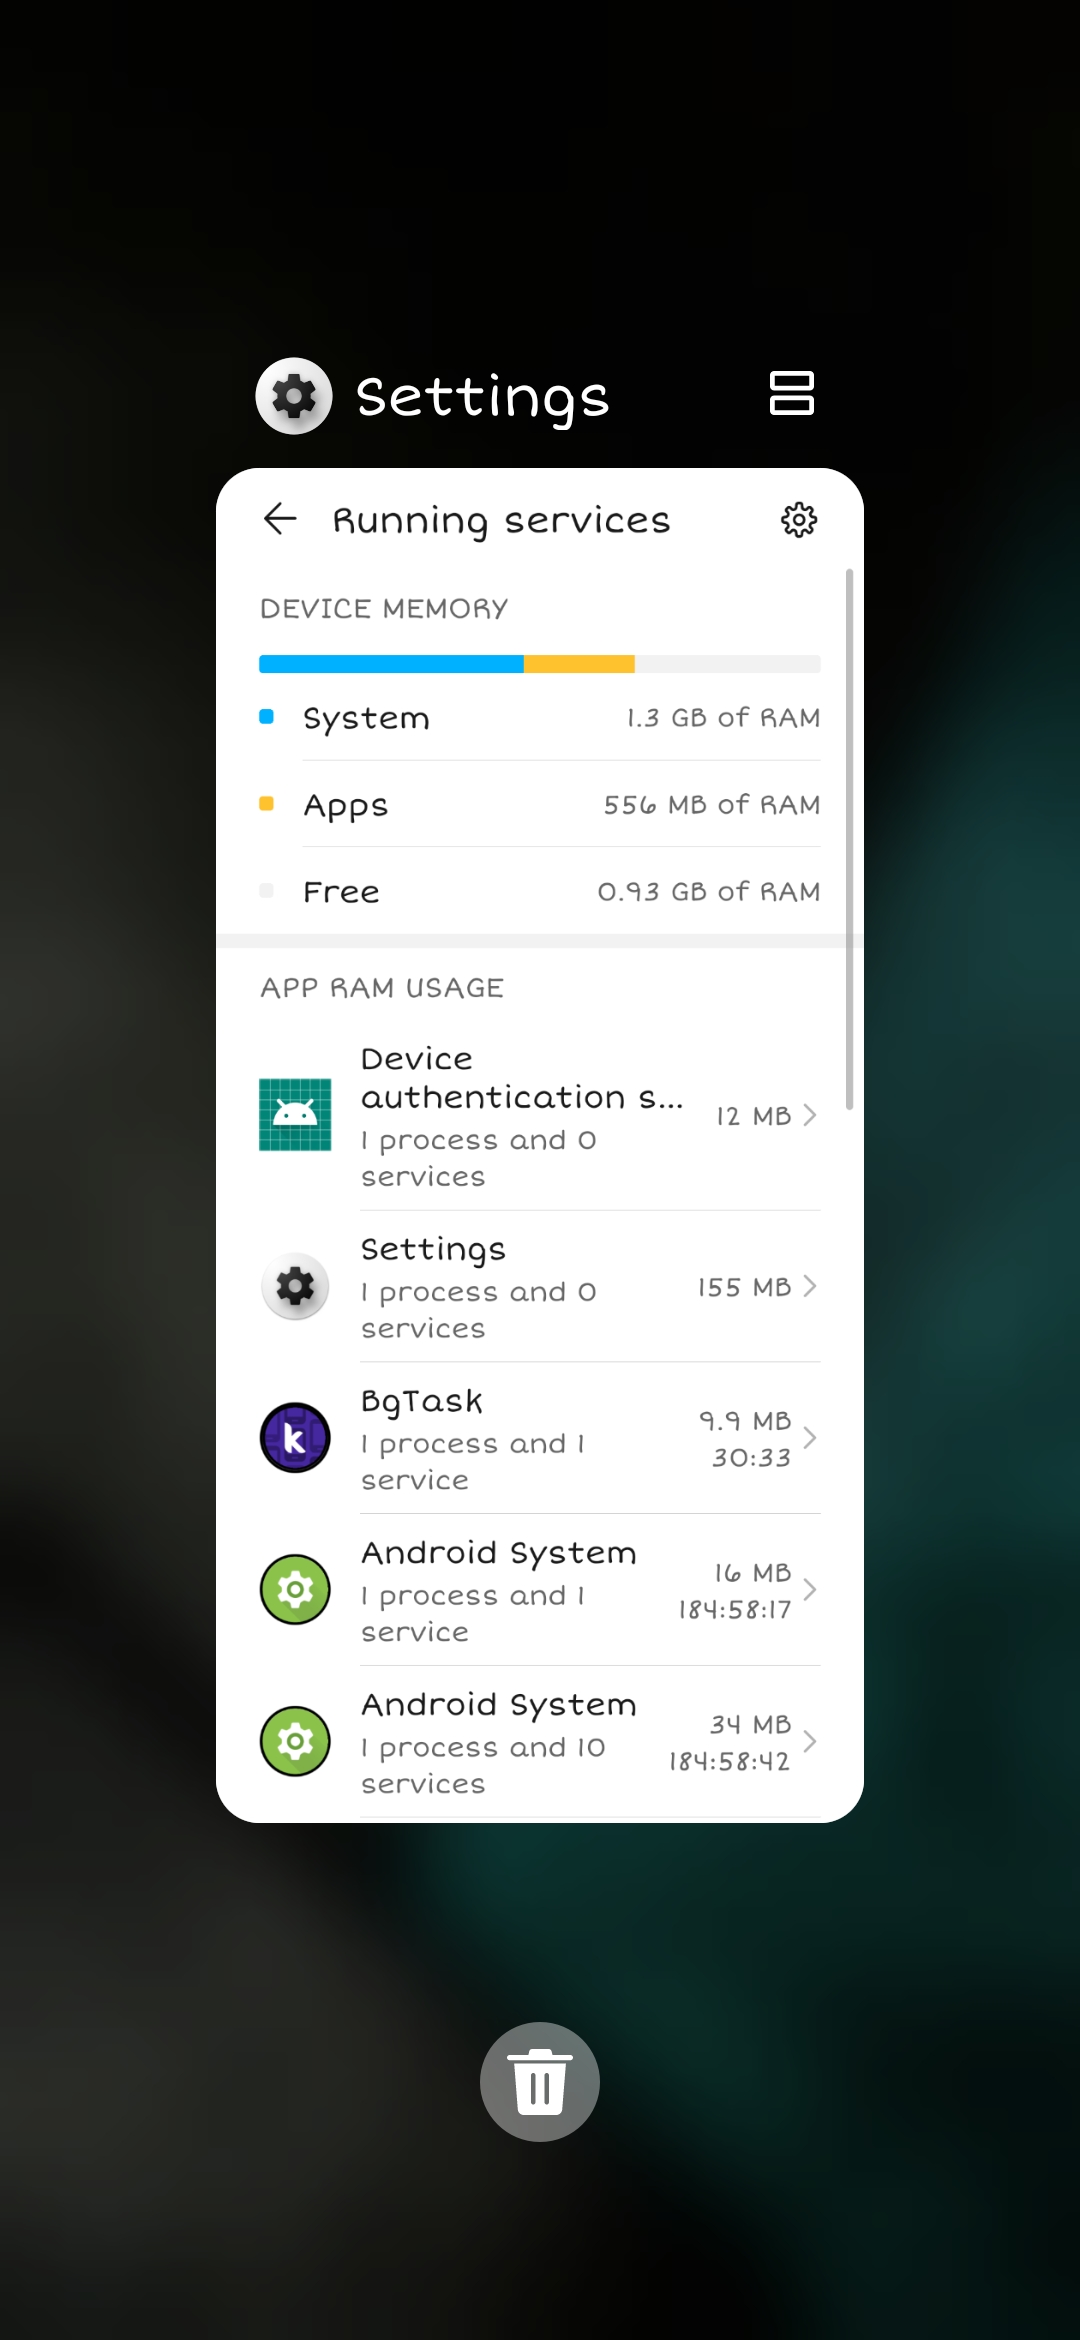Open Android System with 10 services
The image size is (1080, 2340).
coord(540,1742)
